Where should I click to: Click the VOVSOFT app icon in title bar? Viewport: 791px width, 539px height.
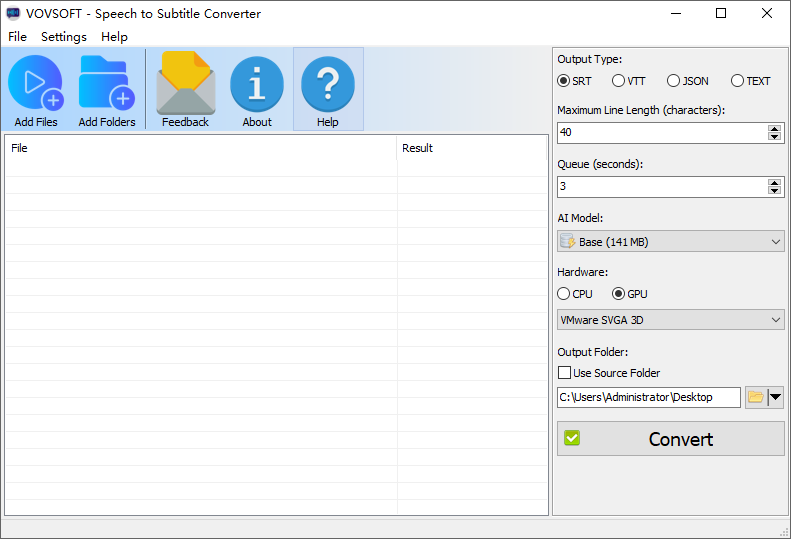tap(13, 13)
